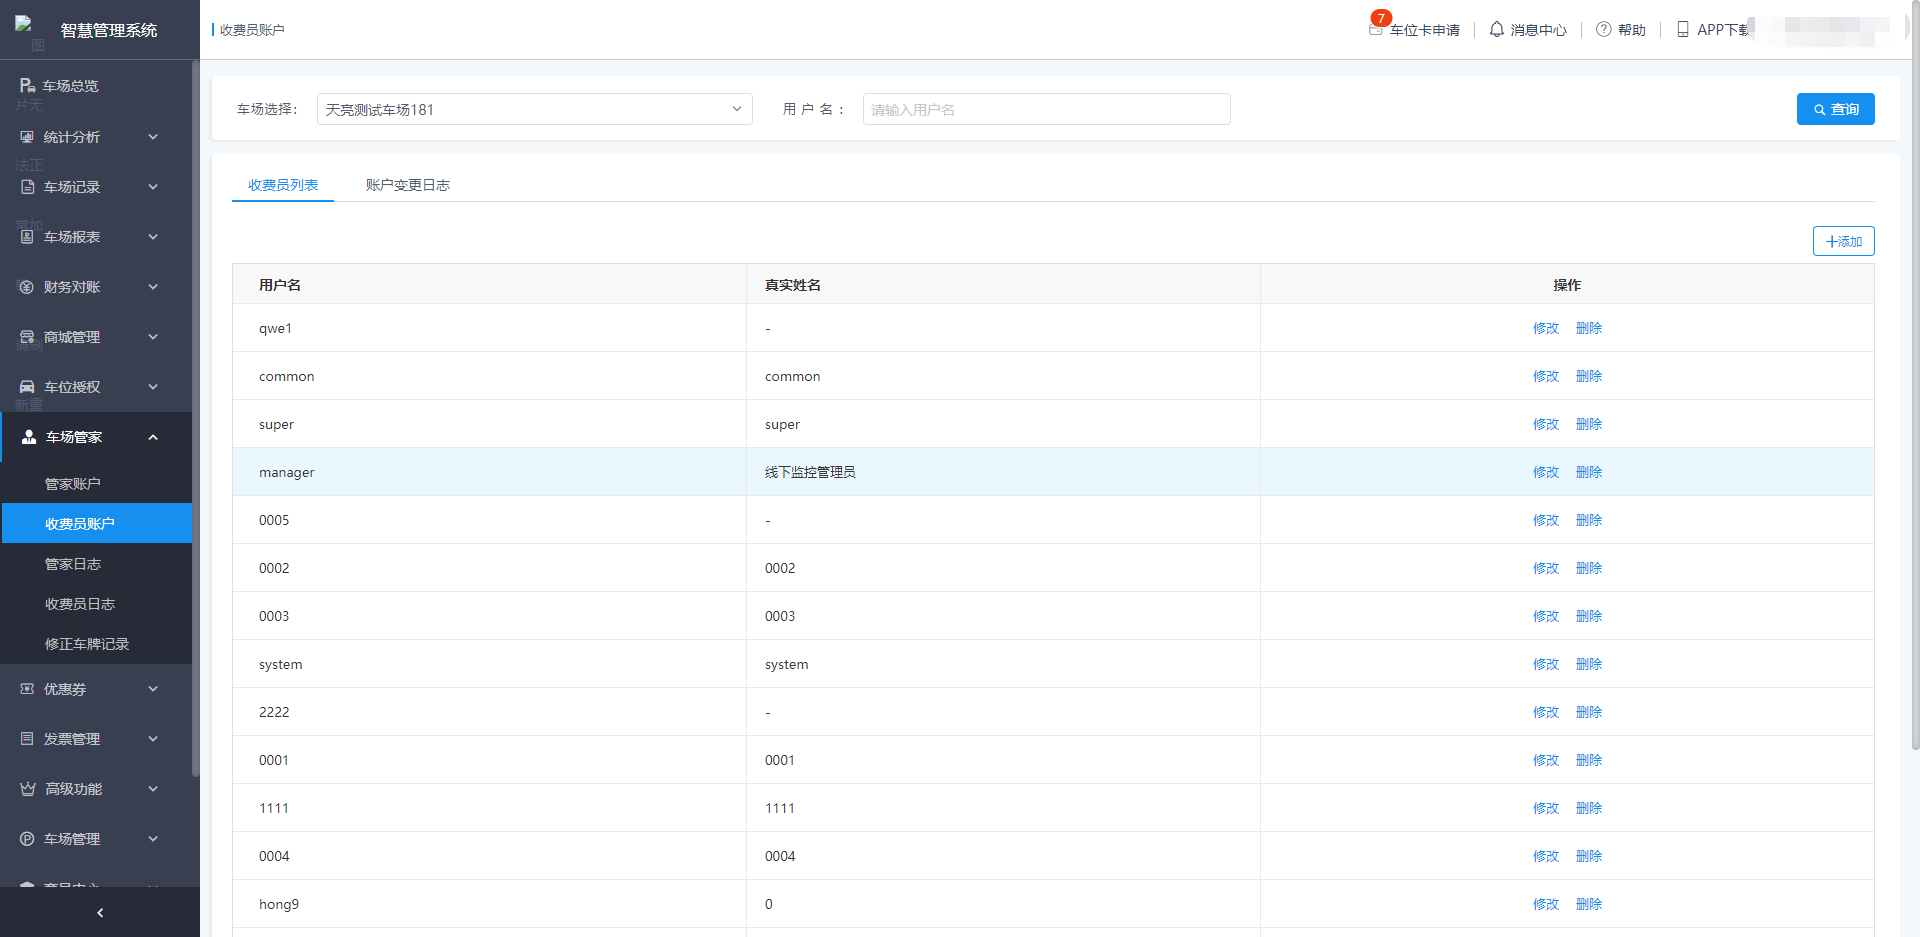
Task: Click 修改 for user manager
Action: [x=1546, y=472]
